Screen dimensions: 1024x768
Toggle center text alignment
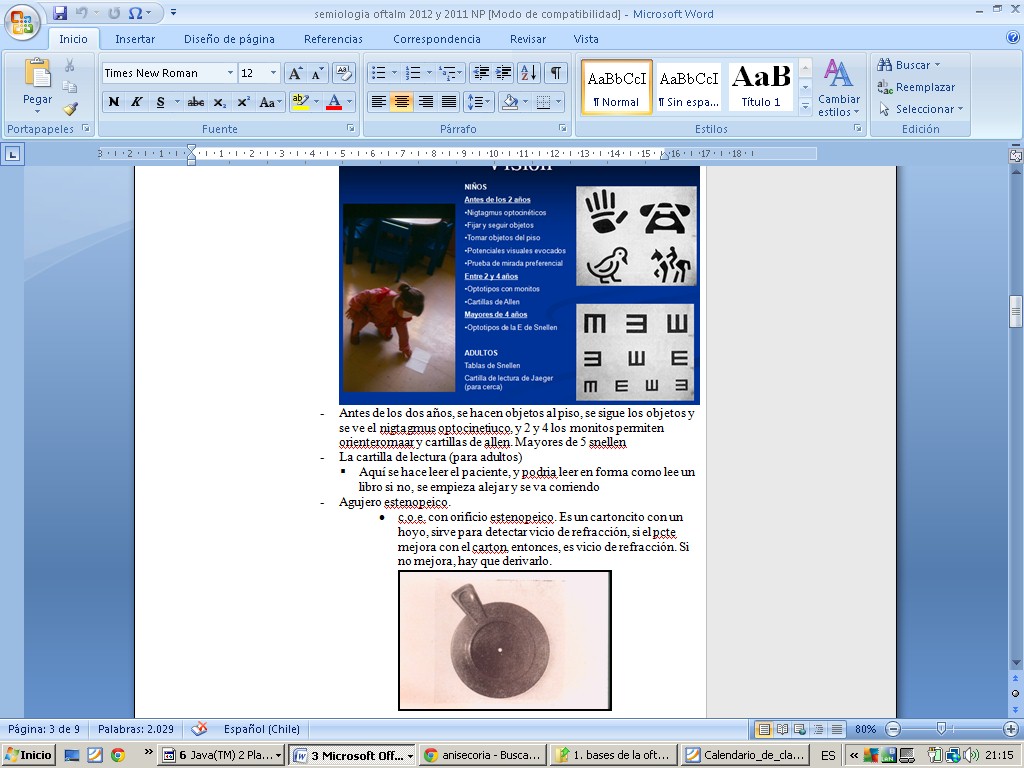point(402,102)
